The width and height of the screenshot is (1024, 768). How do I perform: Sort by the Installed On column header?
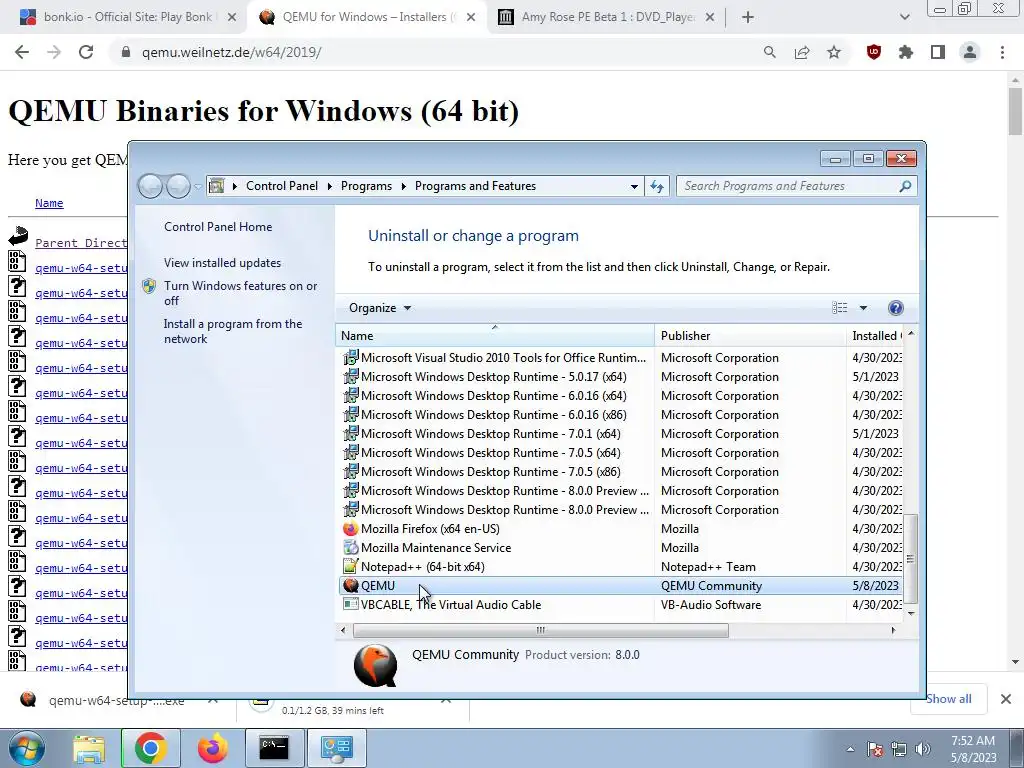875,336
